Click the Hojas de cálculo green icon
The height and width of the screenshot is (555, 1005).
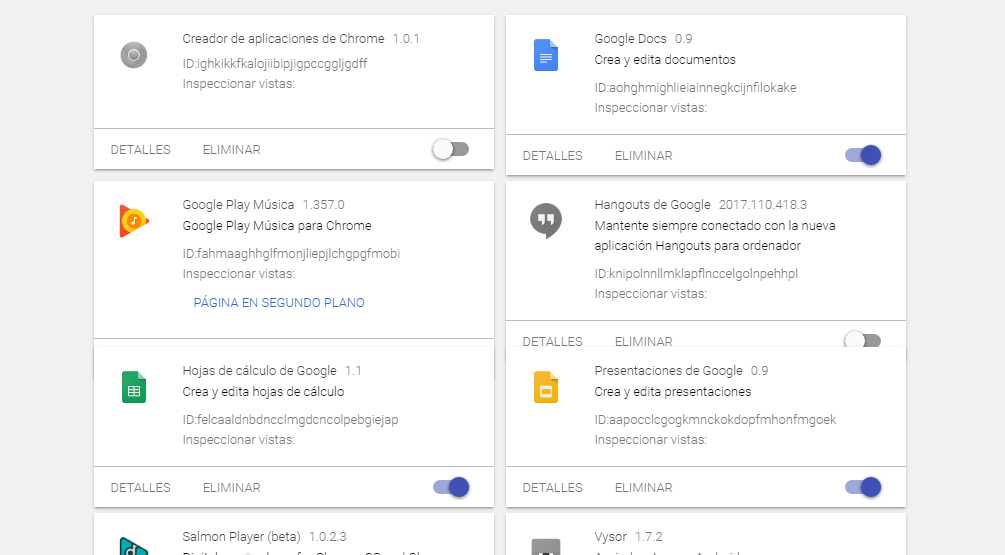134,387
